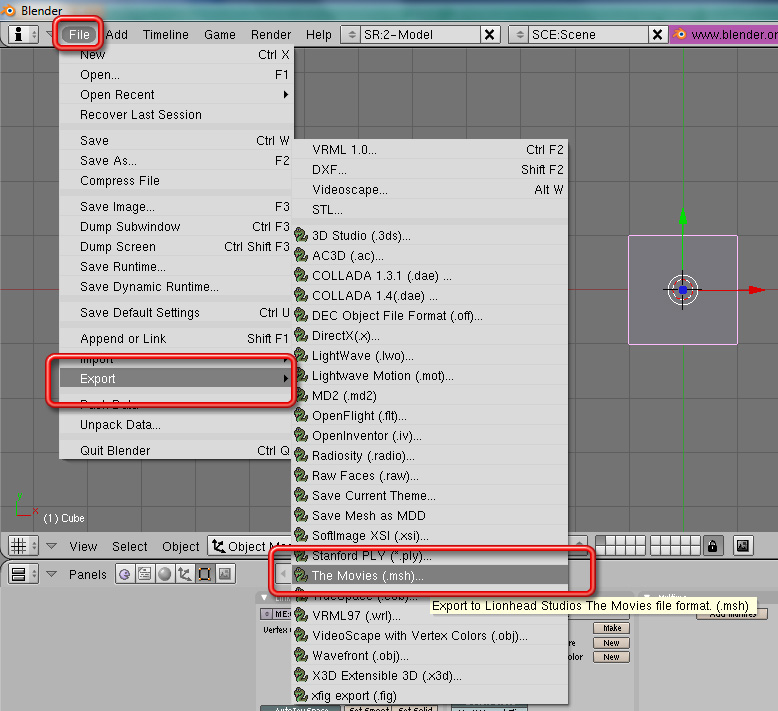Click Save As in File menu
The image size is (778, 711).
108,161
